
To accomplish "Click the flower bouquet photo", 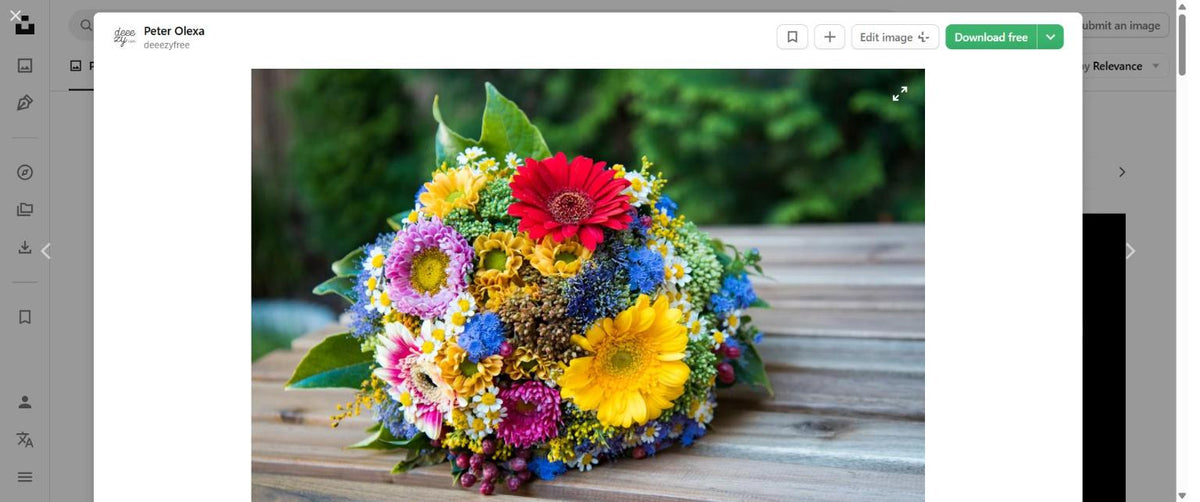I will pyautogui.click(x=588, y=285).
